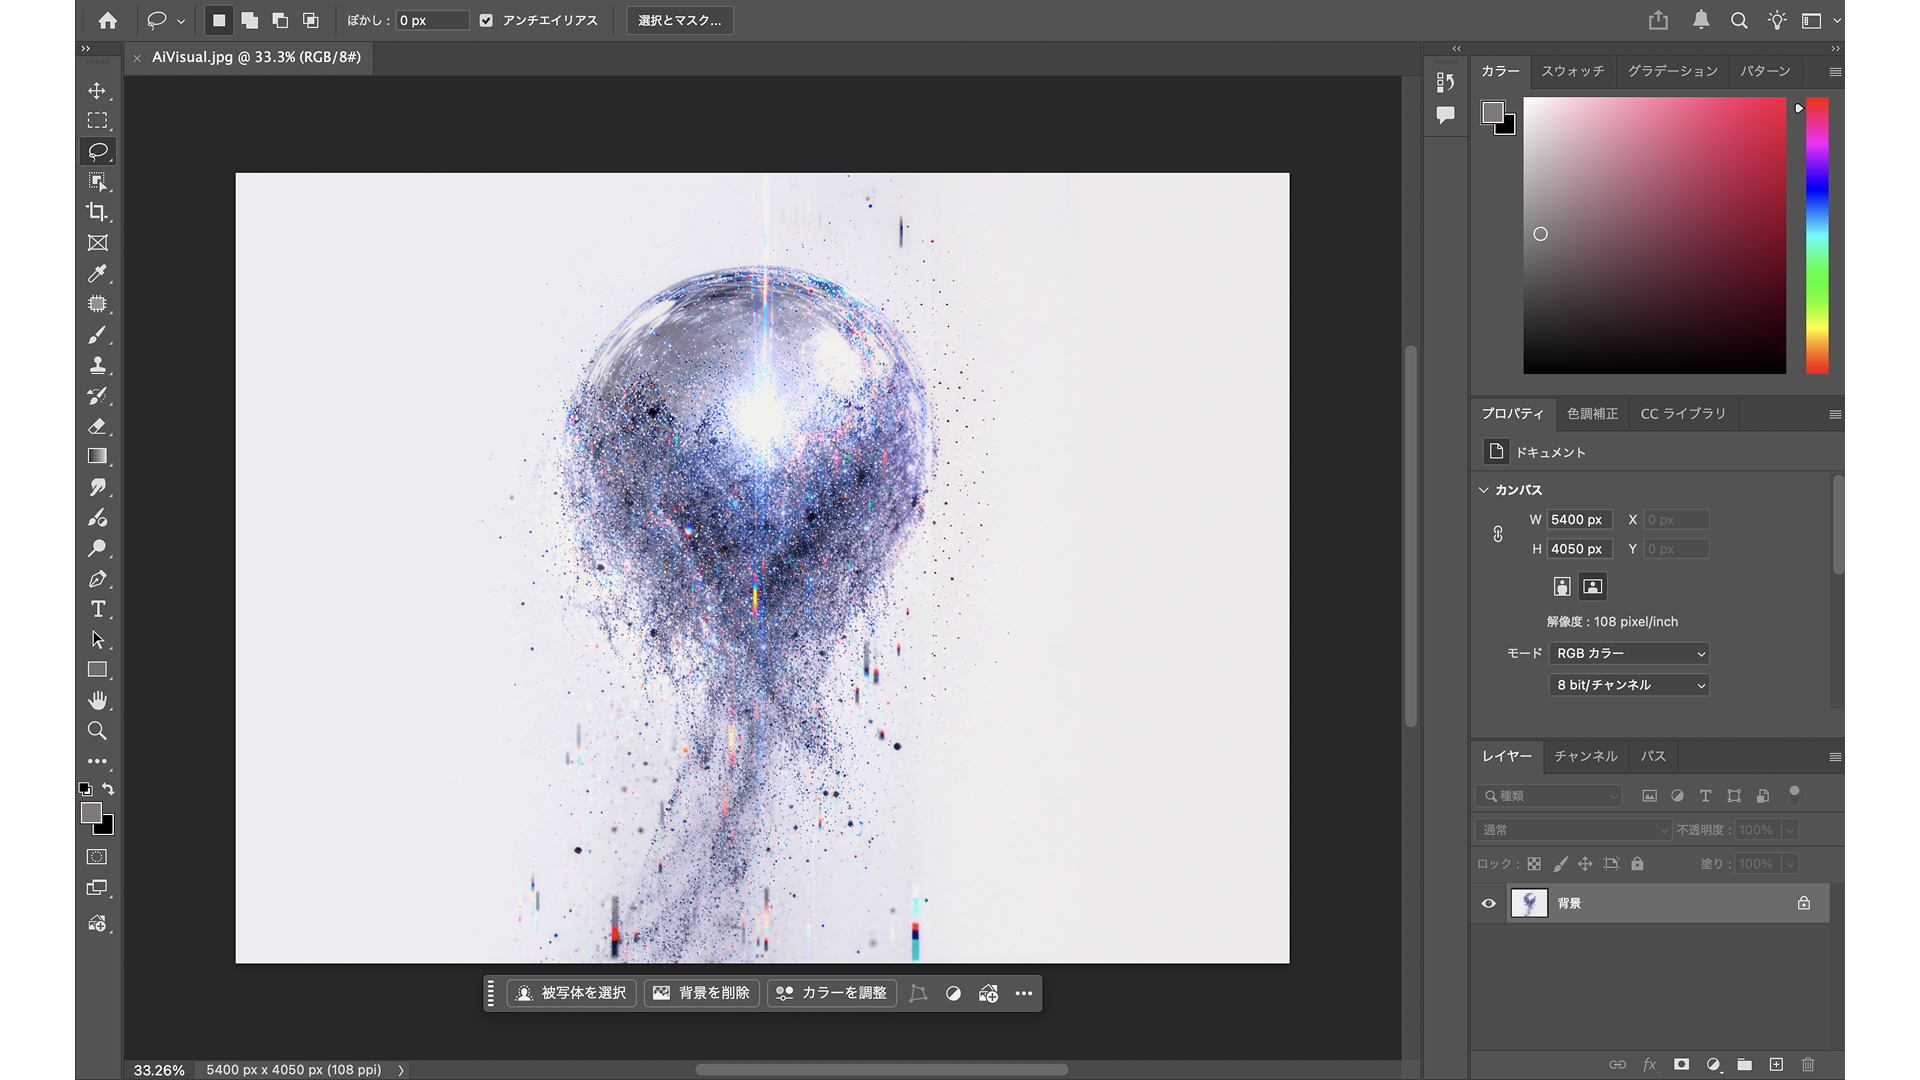Select the Zoom tool
This screenshot has width=1920, height=1080.
[x=97, y=731]
